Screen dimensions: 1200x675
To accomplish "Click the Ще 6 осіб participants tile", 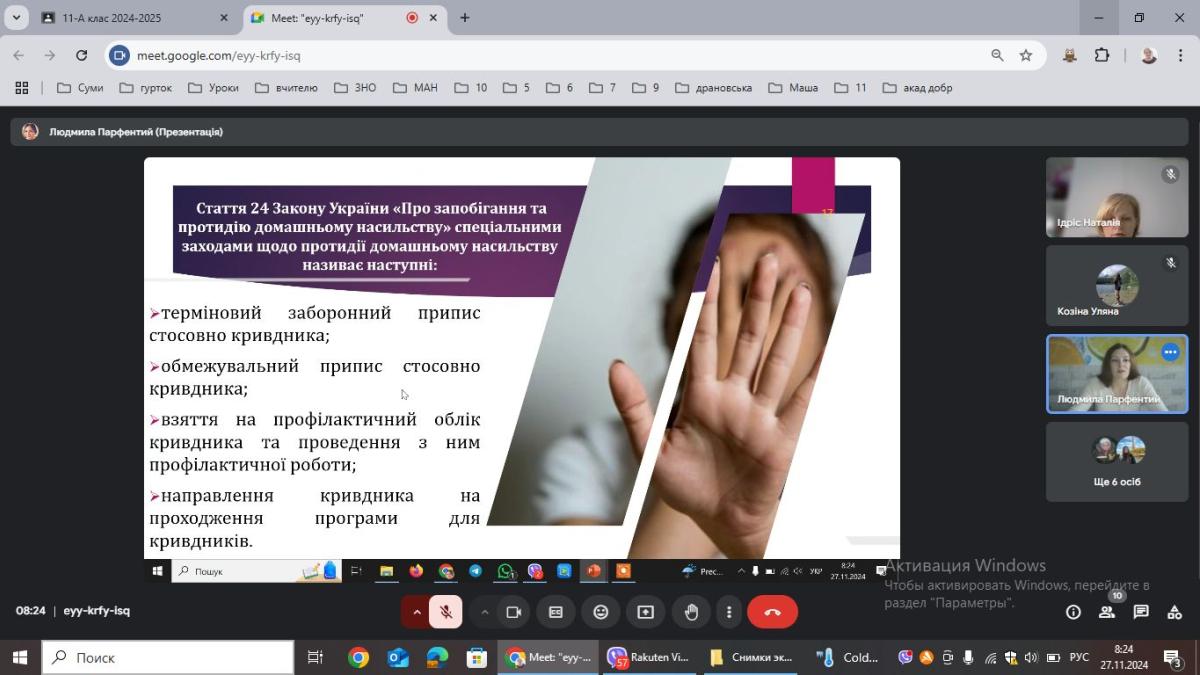I will click(1117, 461).
